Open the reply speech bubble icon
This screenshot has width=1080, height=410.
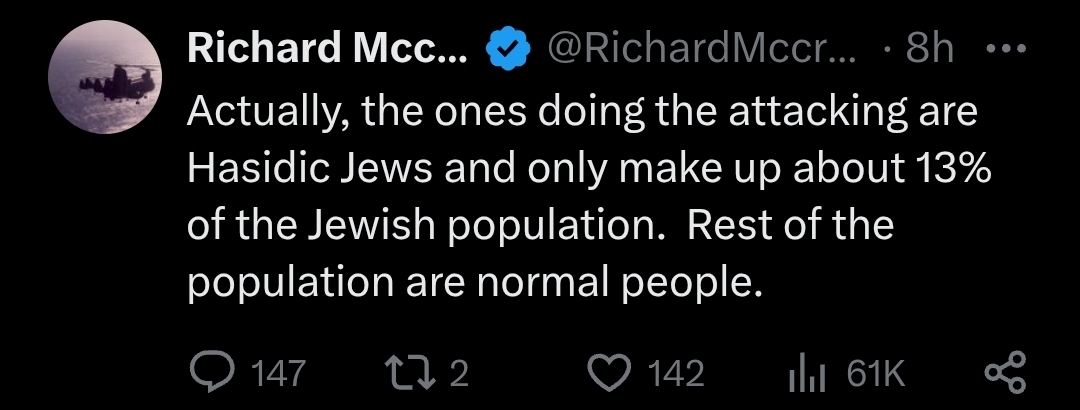coord(210,373)
